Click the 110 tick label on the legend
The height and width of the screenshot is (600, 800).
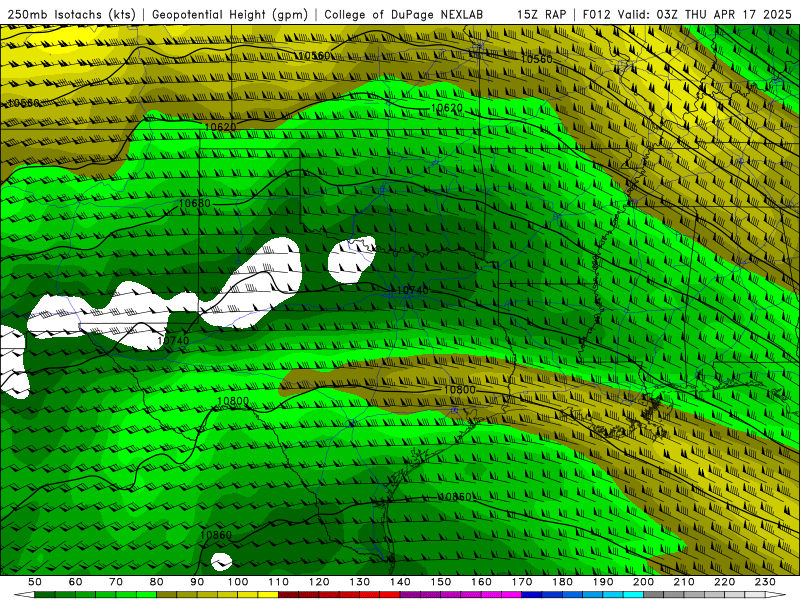point(279,582)
